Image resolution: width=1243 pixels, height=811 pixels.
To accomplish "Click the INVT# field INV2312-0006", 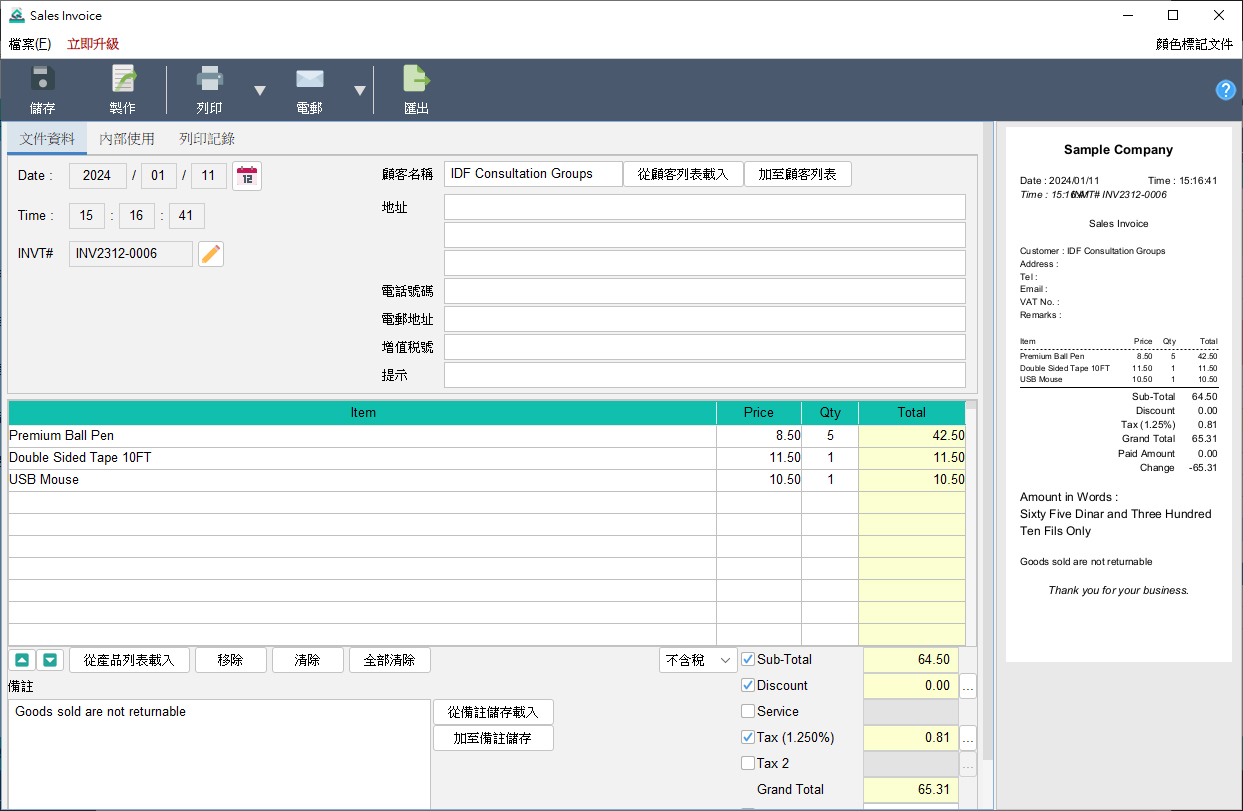I will pyautogui.click(x=130, y=254).
